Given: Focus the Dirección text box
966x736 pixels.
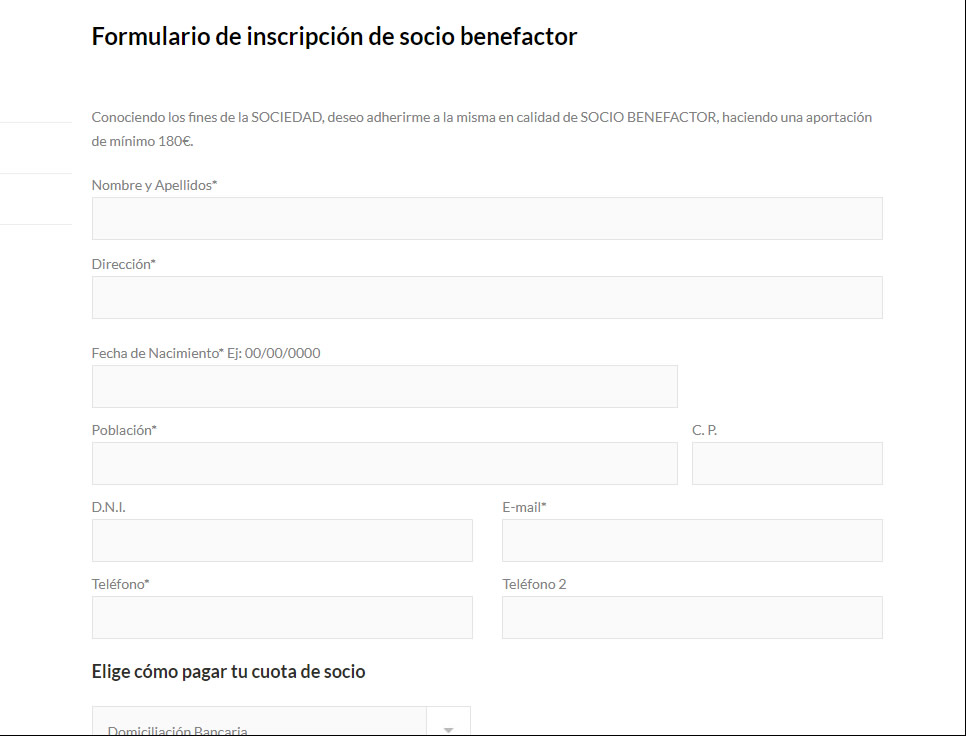Looking at the screenshot, I should (x=487, y=297).
